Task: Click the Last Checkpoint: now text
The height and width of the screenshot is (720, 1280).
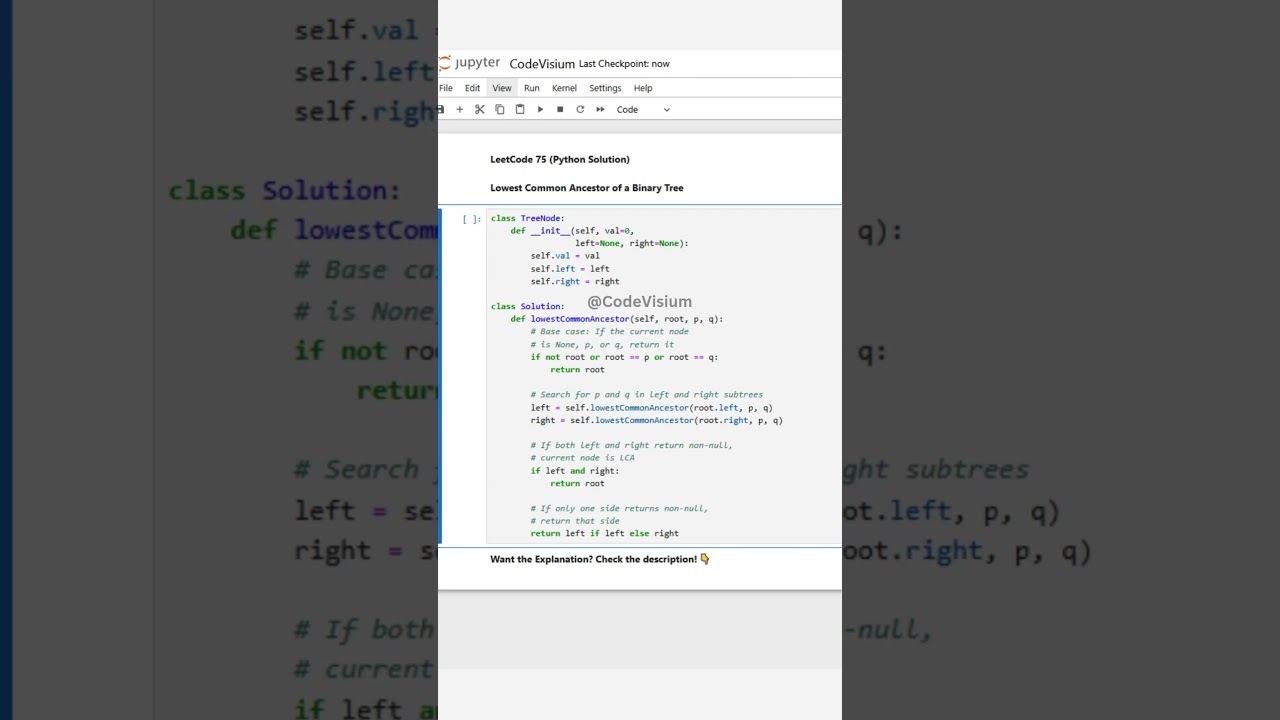Action: [624, 64]
